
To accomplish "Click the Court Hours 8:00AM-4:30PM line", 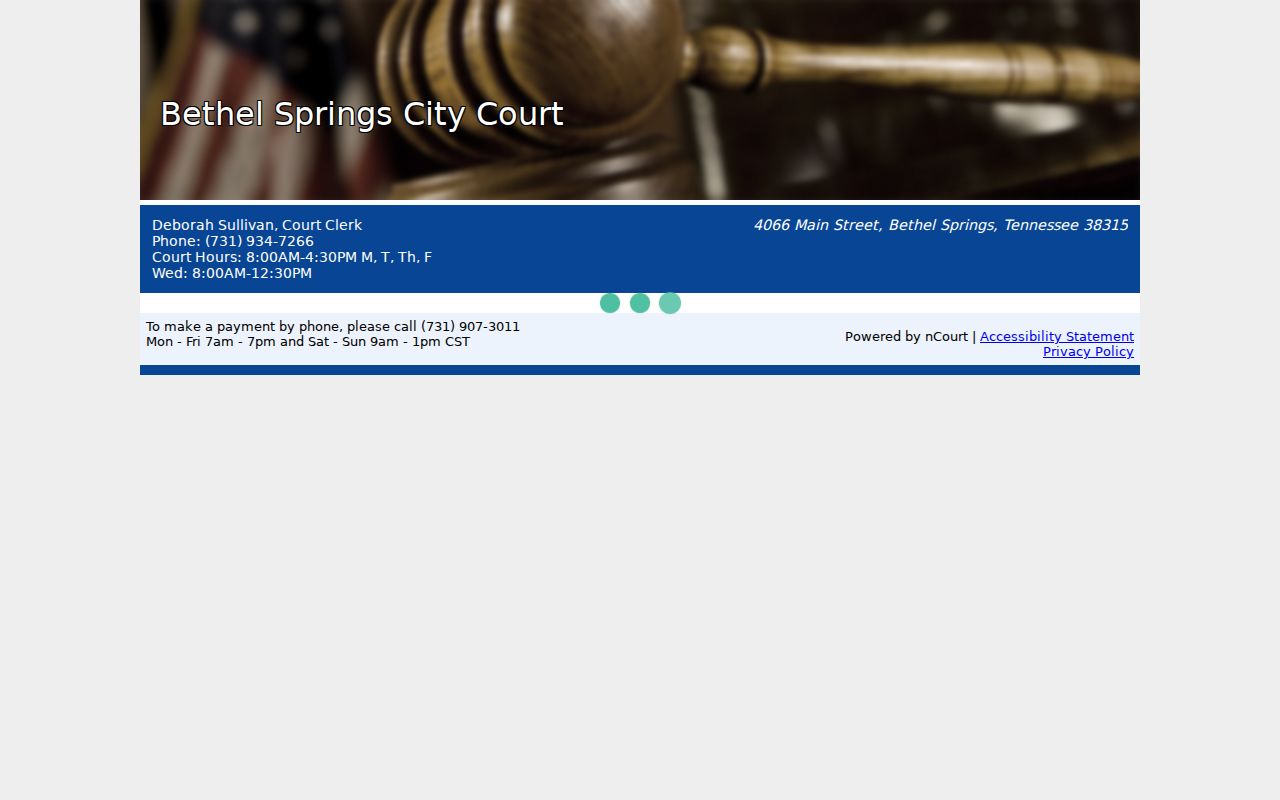I will [x=292, y=257].
